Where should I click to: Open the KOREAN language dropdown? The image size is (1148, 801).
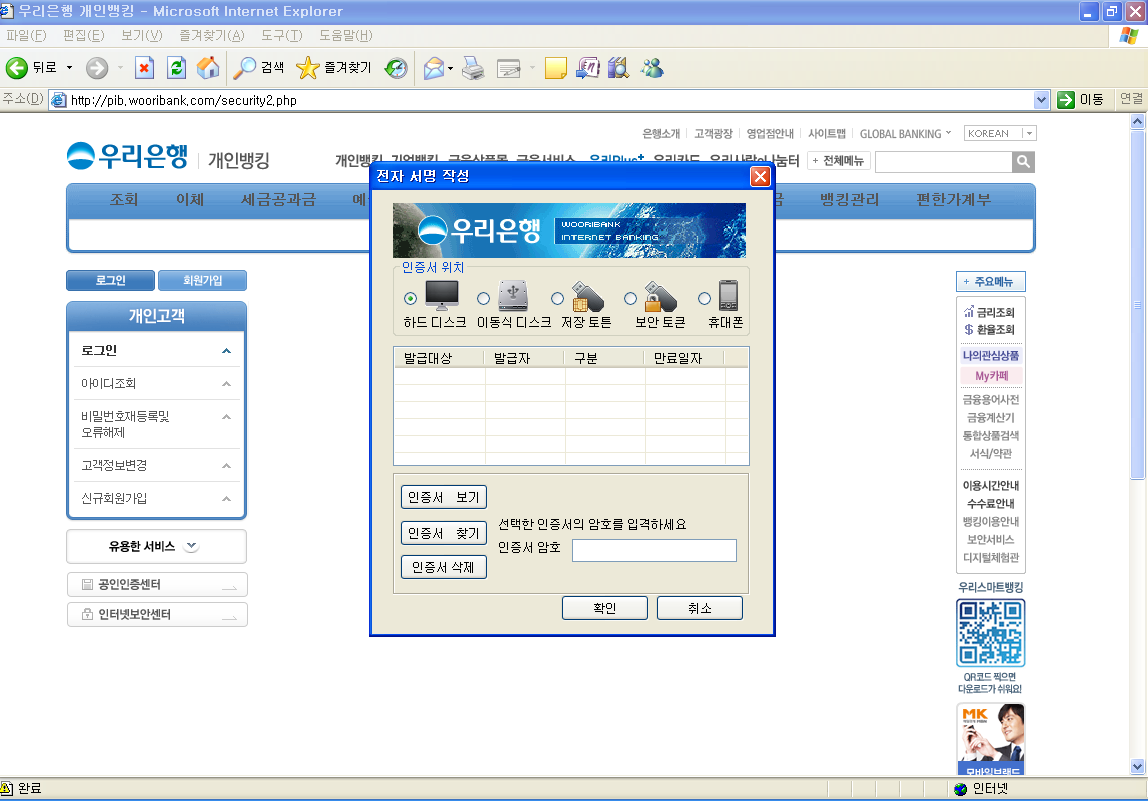(1000, 133)
